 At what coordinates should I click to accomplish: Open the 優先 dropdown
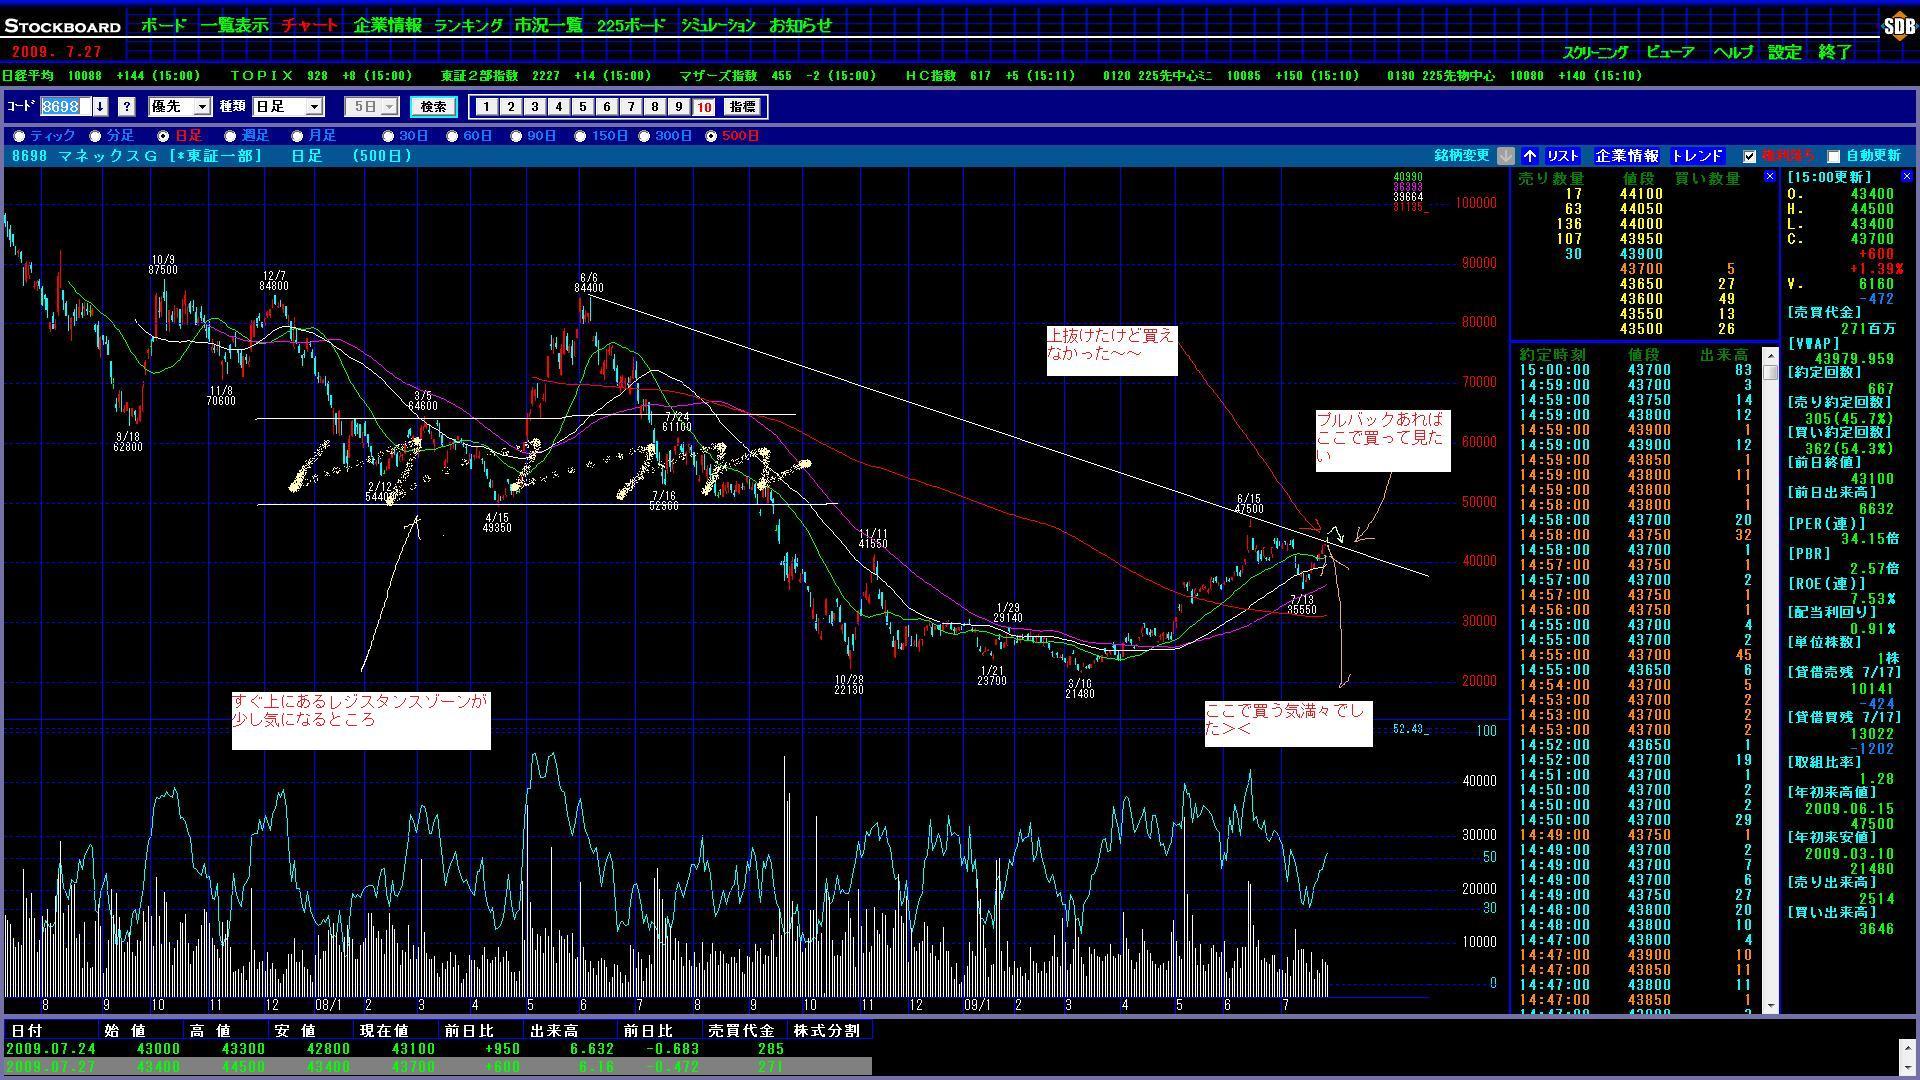point(202,107)
